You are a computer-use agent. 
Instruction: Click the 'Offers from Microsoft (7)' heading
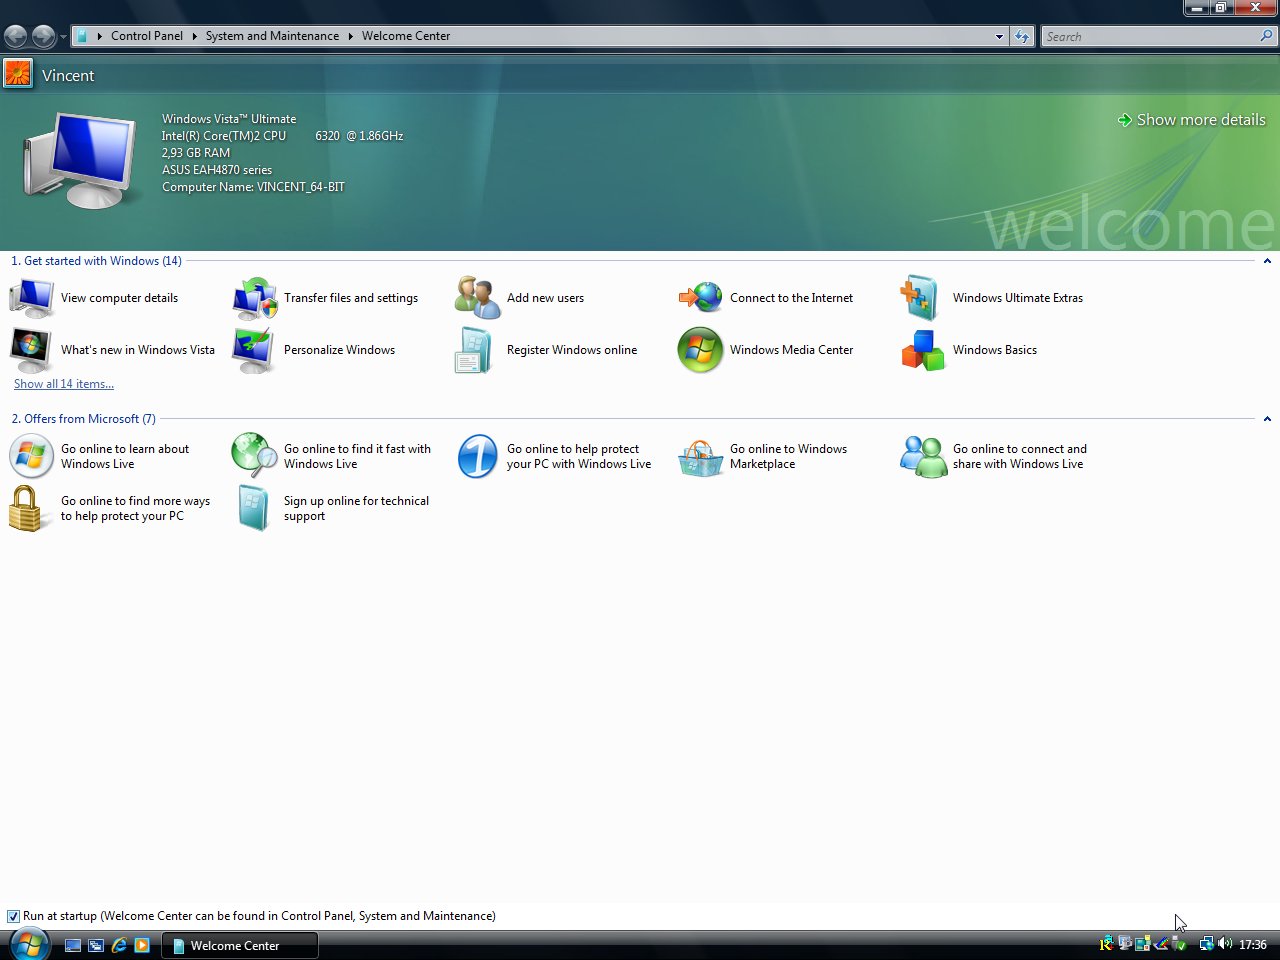coord(83,419)
